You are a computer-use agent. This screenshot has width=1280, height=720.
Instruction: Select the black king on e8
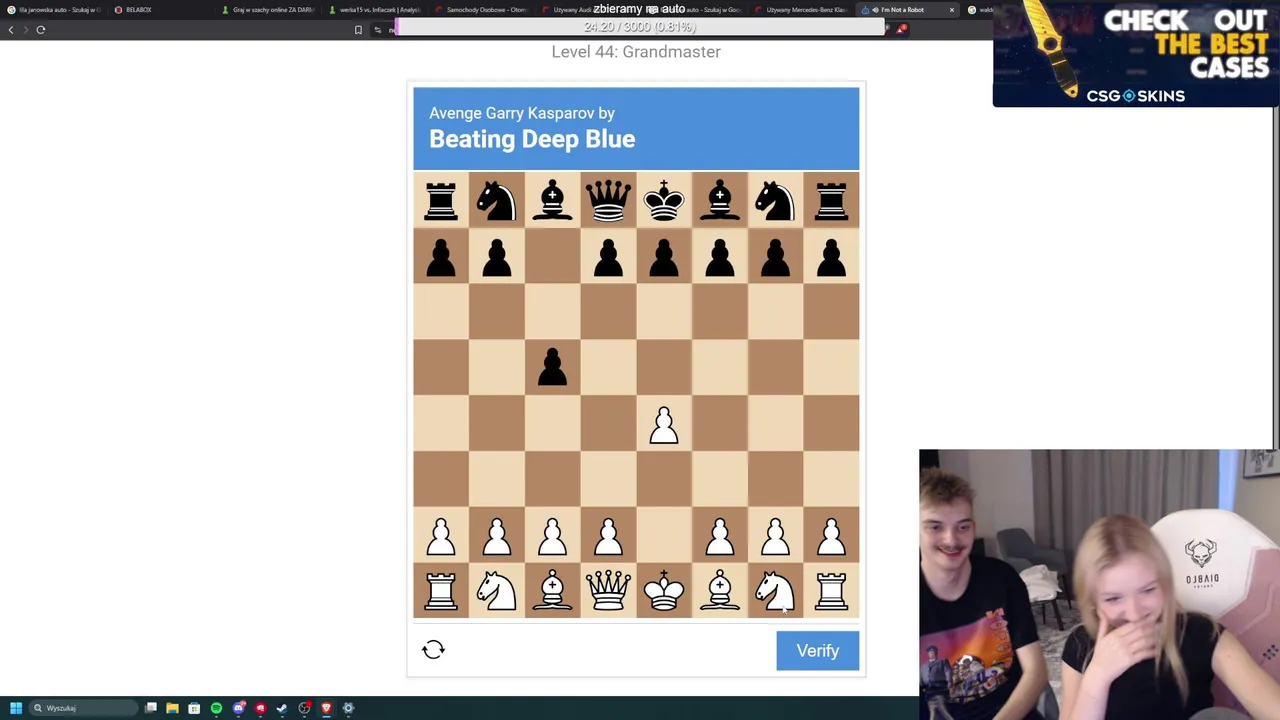(664, 201)
